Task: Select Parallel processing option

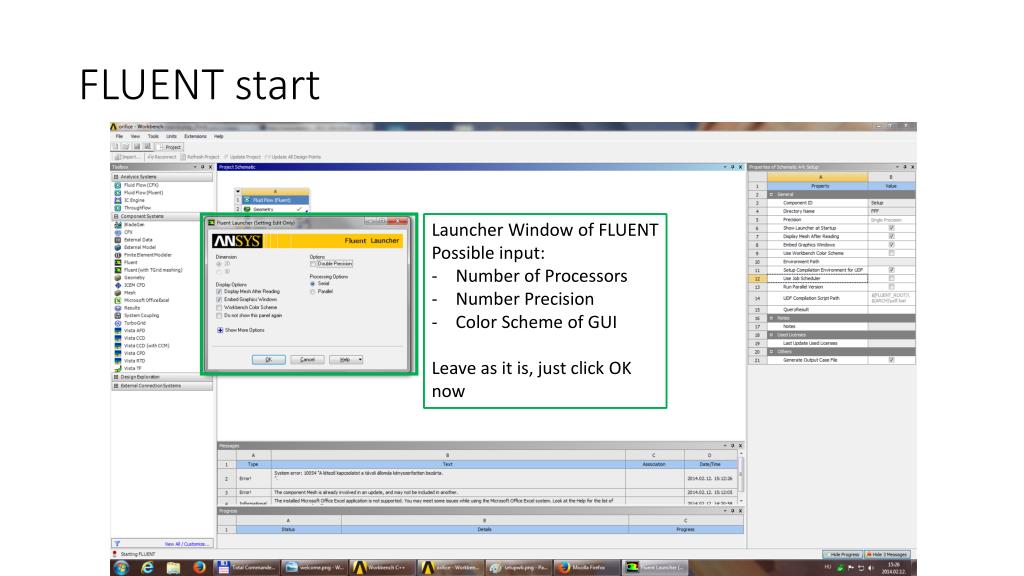Action: tap(313, 292)
